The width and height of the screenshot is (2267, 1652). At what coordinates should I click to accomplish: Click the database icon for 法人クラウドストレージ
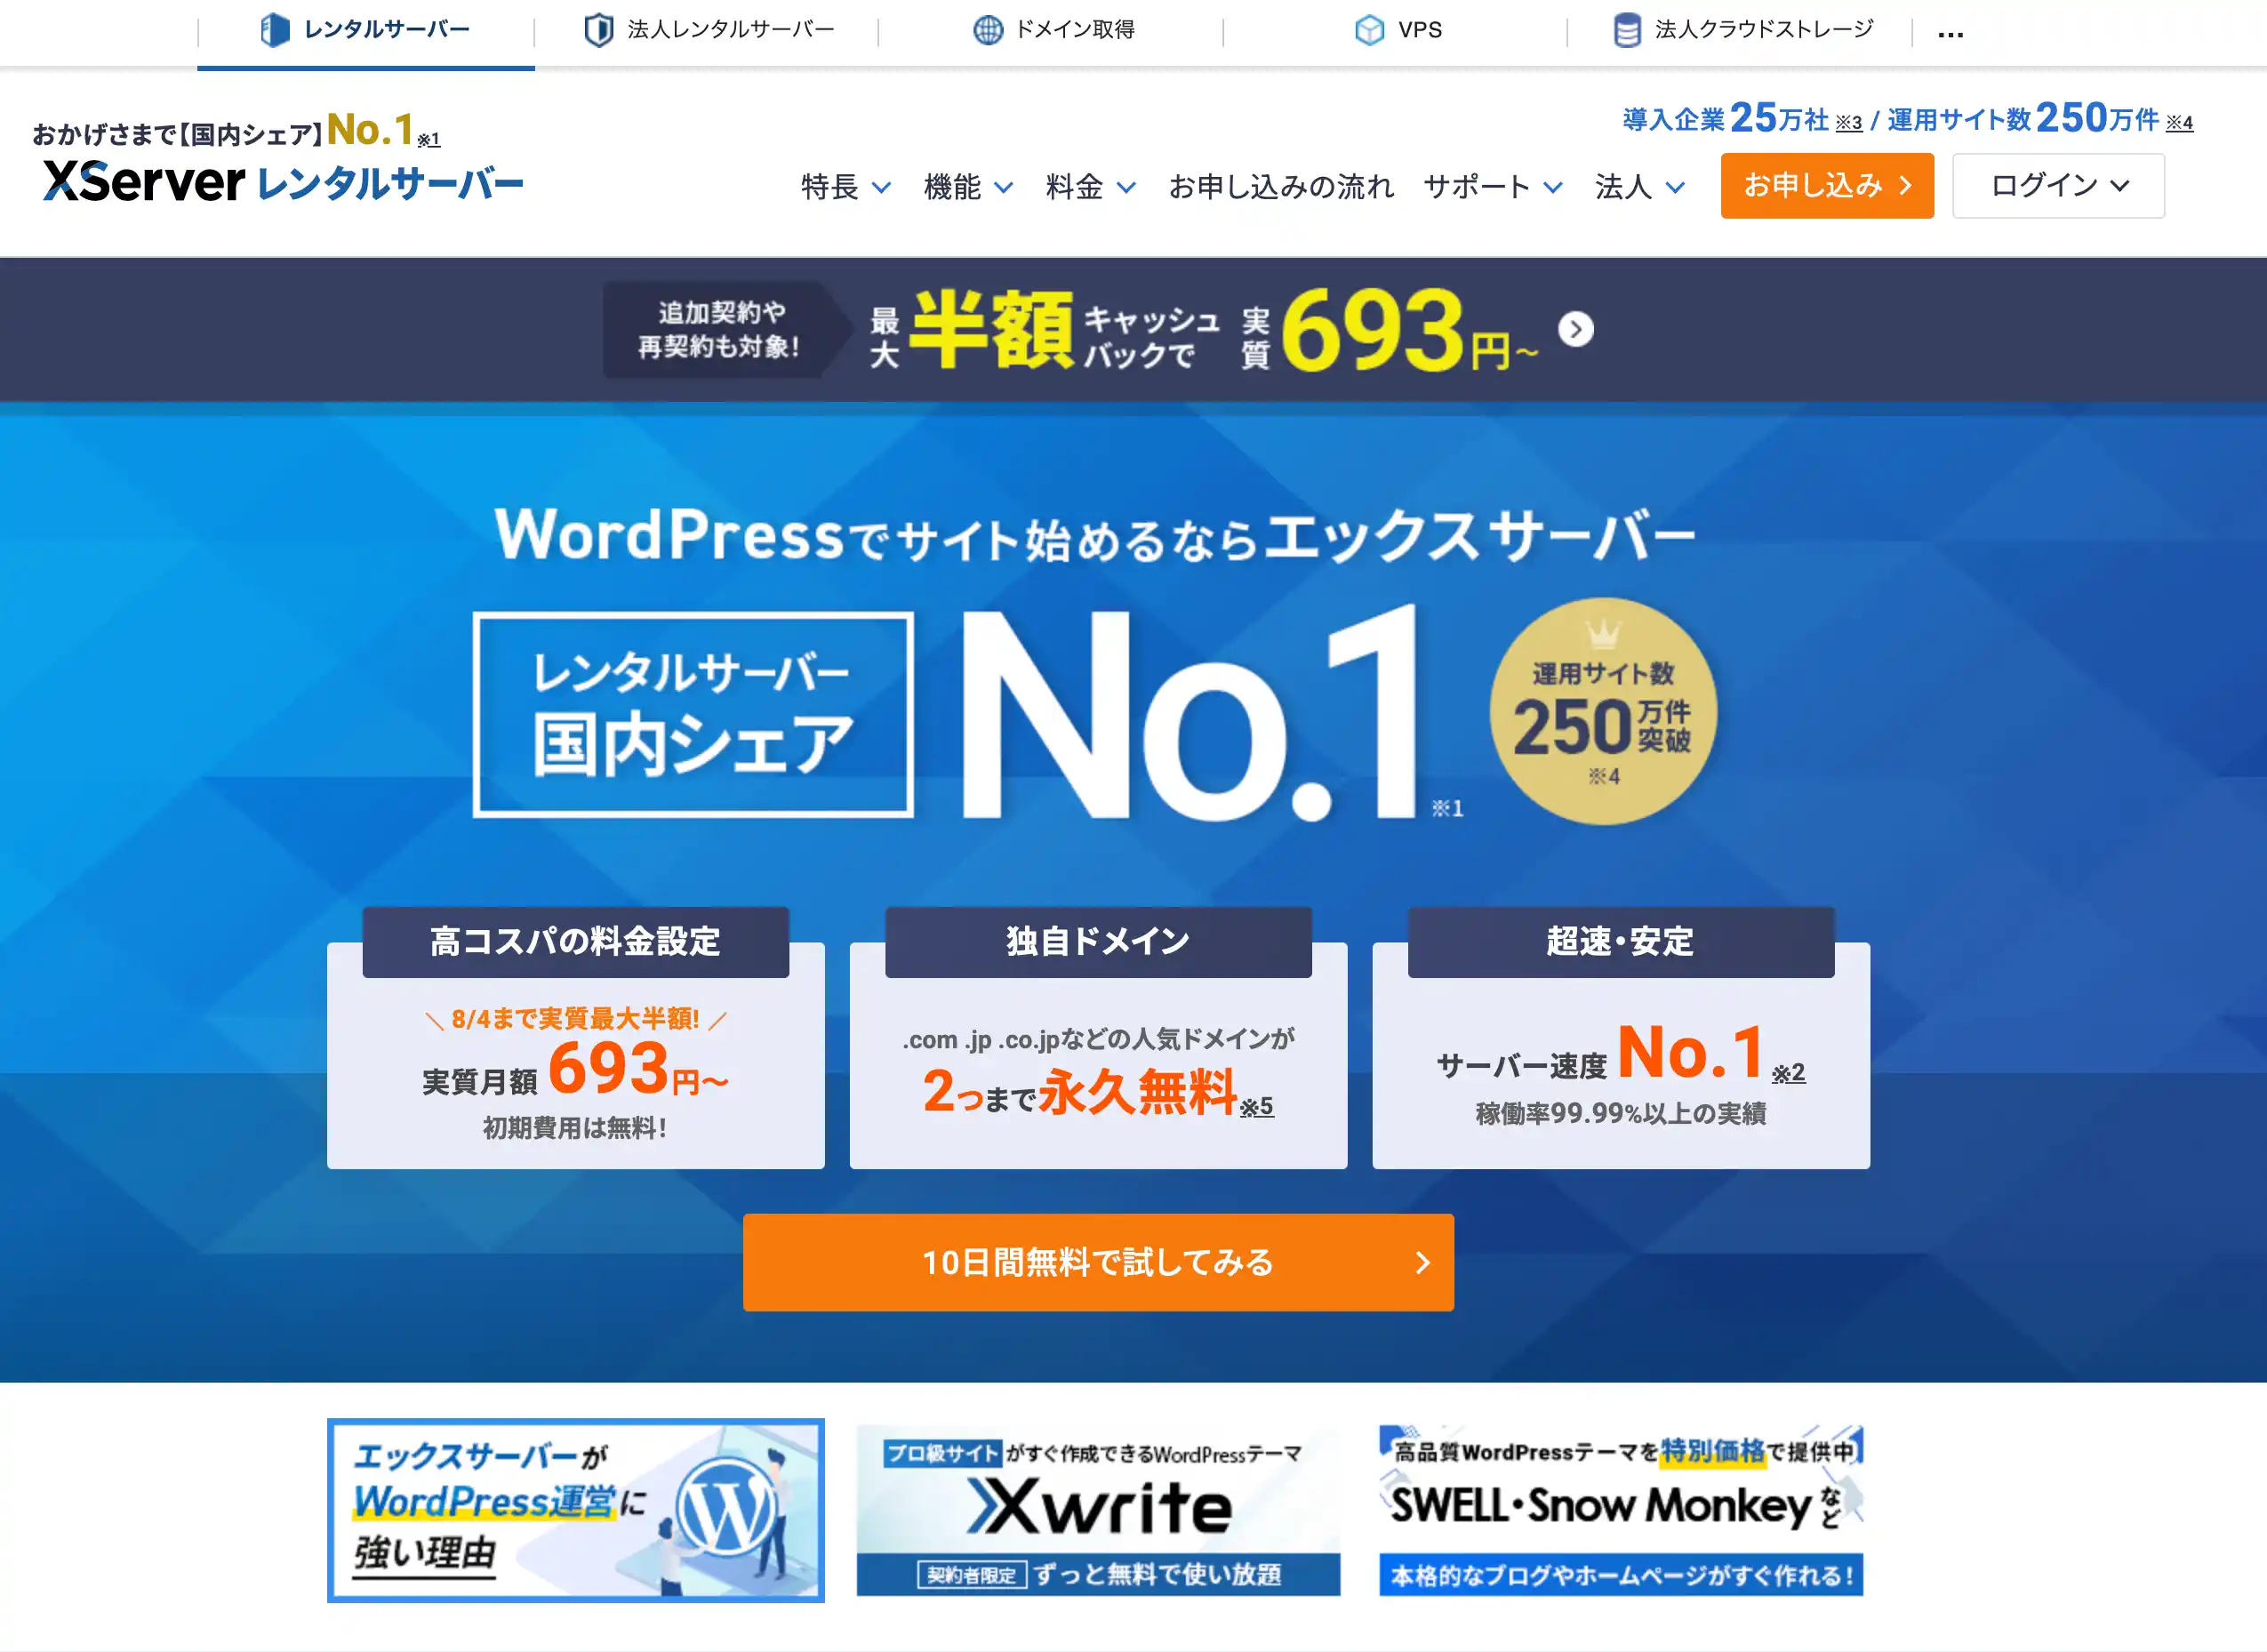tap(1627, 30)
